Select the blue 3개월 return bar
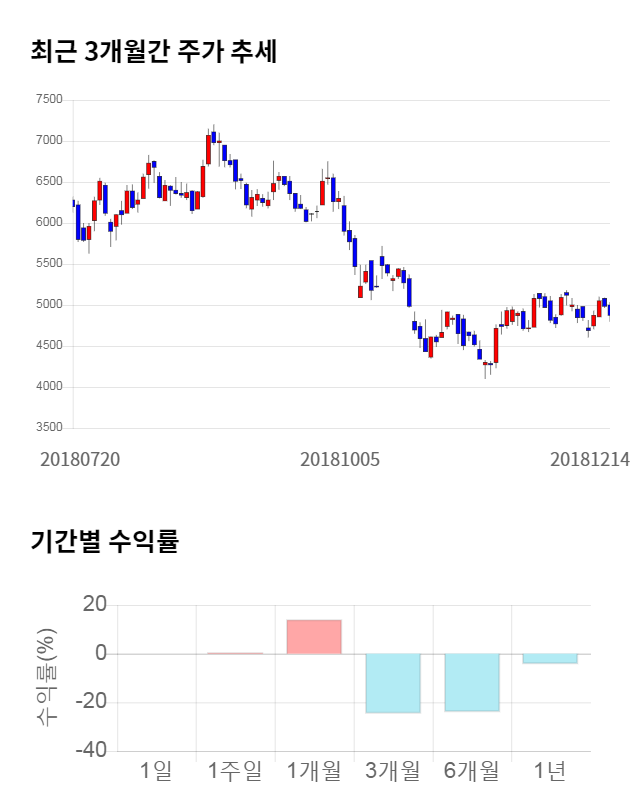The width and height of the screenshot is (640, 810). 393,683
